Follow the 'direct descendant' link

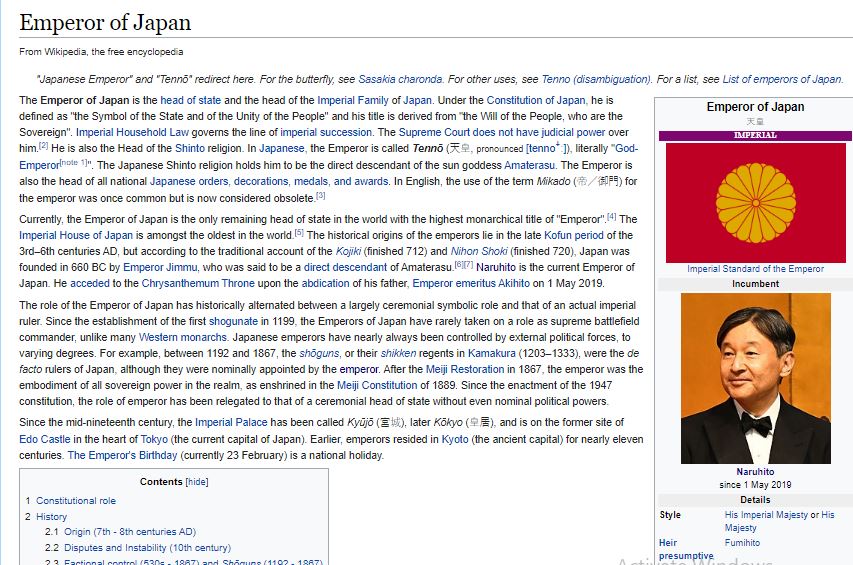(345, 268)
